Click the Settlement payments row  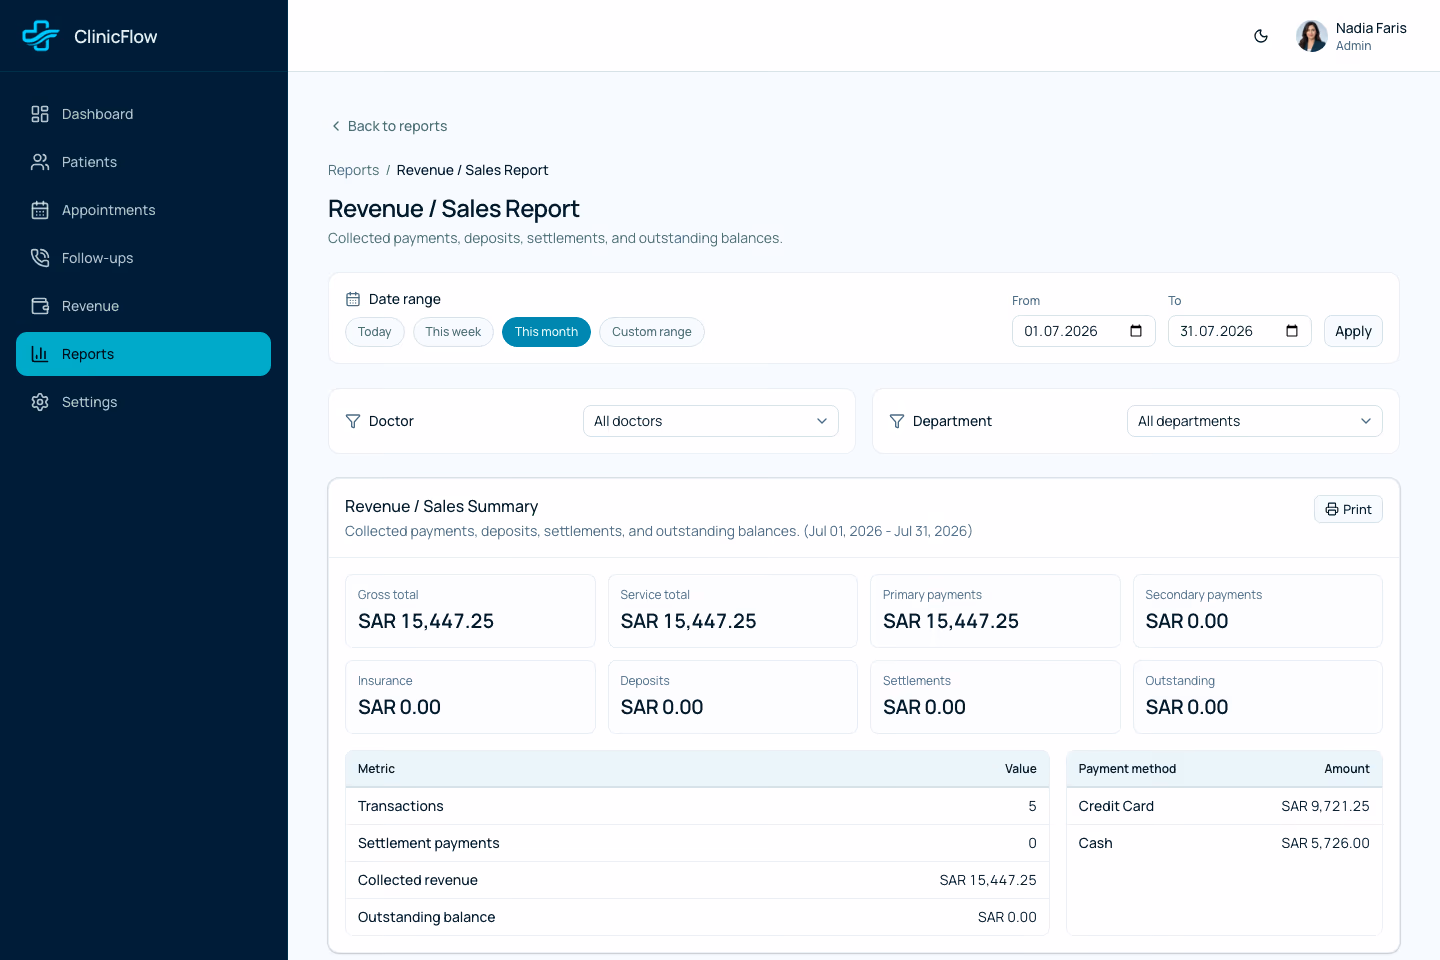[697, 843]
